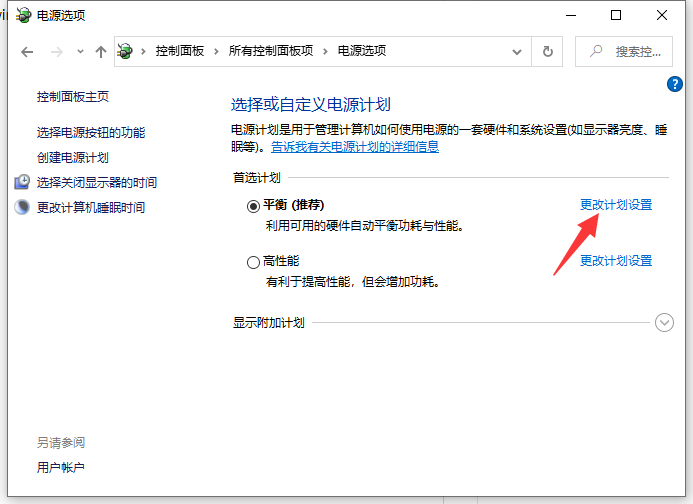Open 控制面板主页 link
Screen dimensions: 693x504
point(73,96)
